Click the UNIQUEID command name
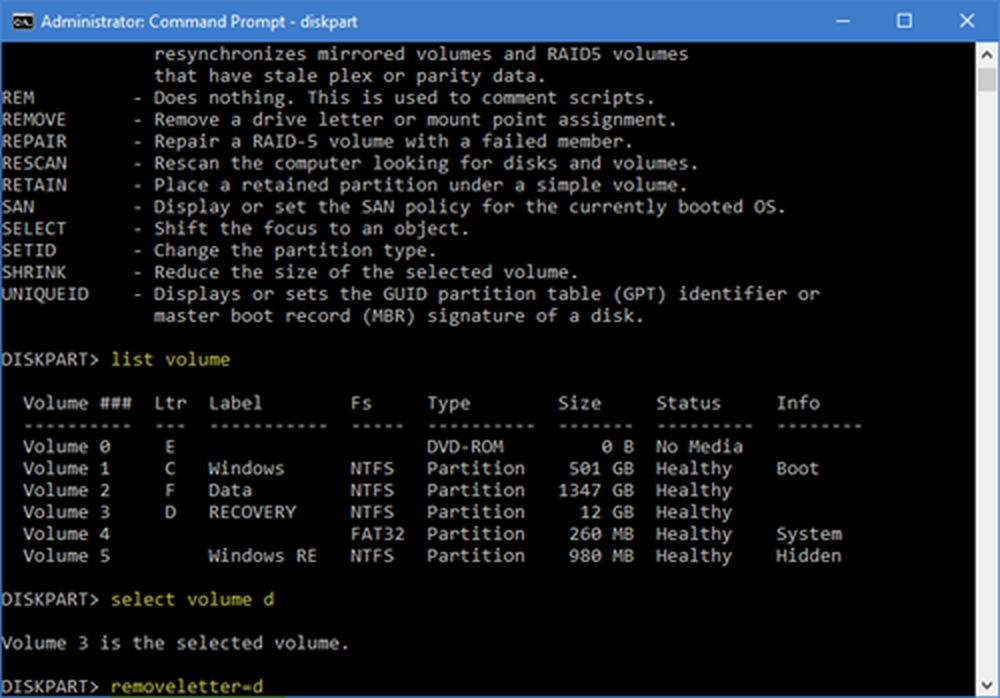 45,294
